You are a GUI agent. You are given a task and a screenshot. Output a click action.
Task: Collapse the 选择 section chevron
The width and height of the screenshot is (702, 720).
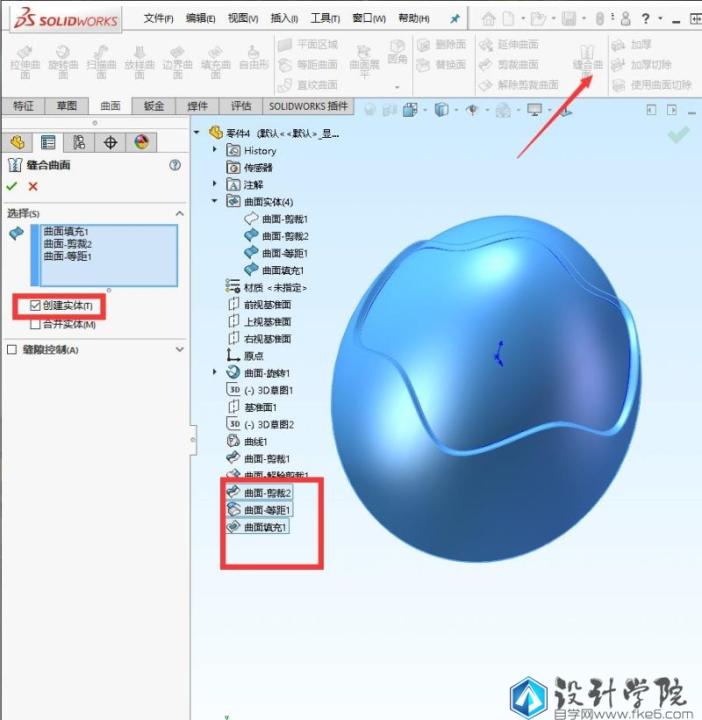point(180,213)
